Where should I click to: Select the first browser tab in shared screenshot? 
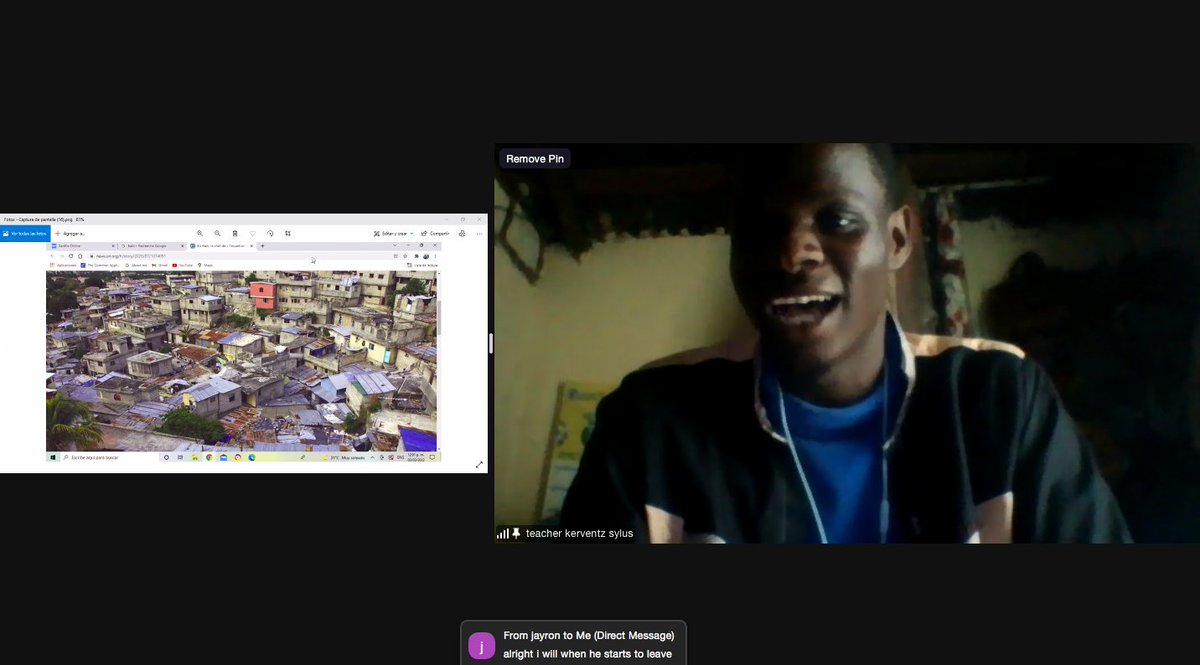[x=84, y=246]
